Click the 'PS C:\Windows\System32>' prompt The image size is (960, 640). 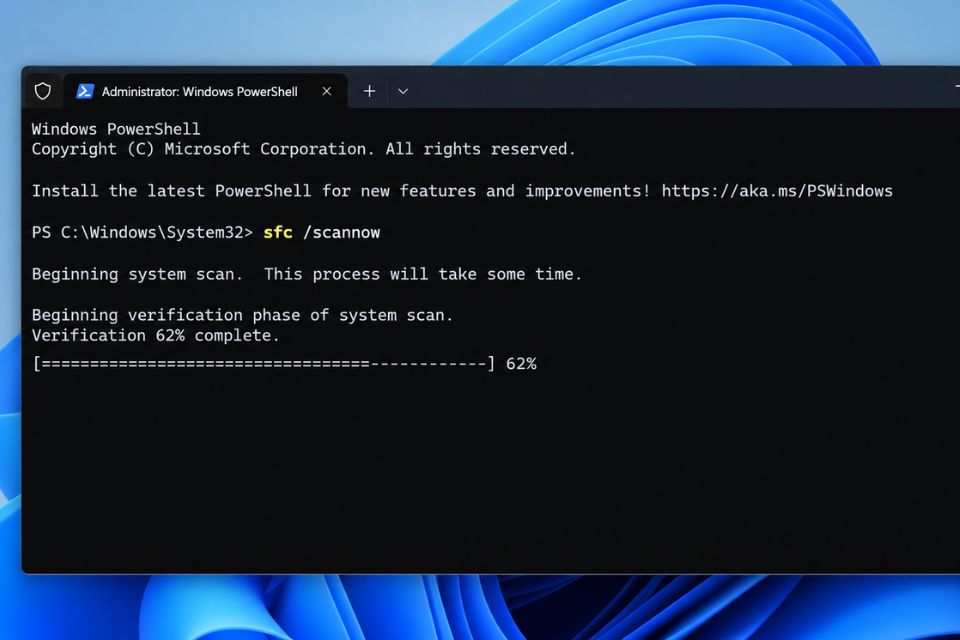point(142,233)
